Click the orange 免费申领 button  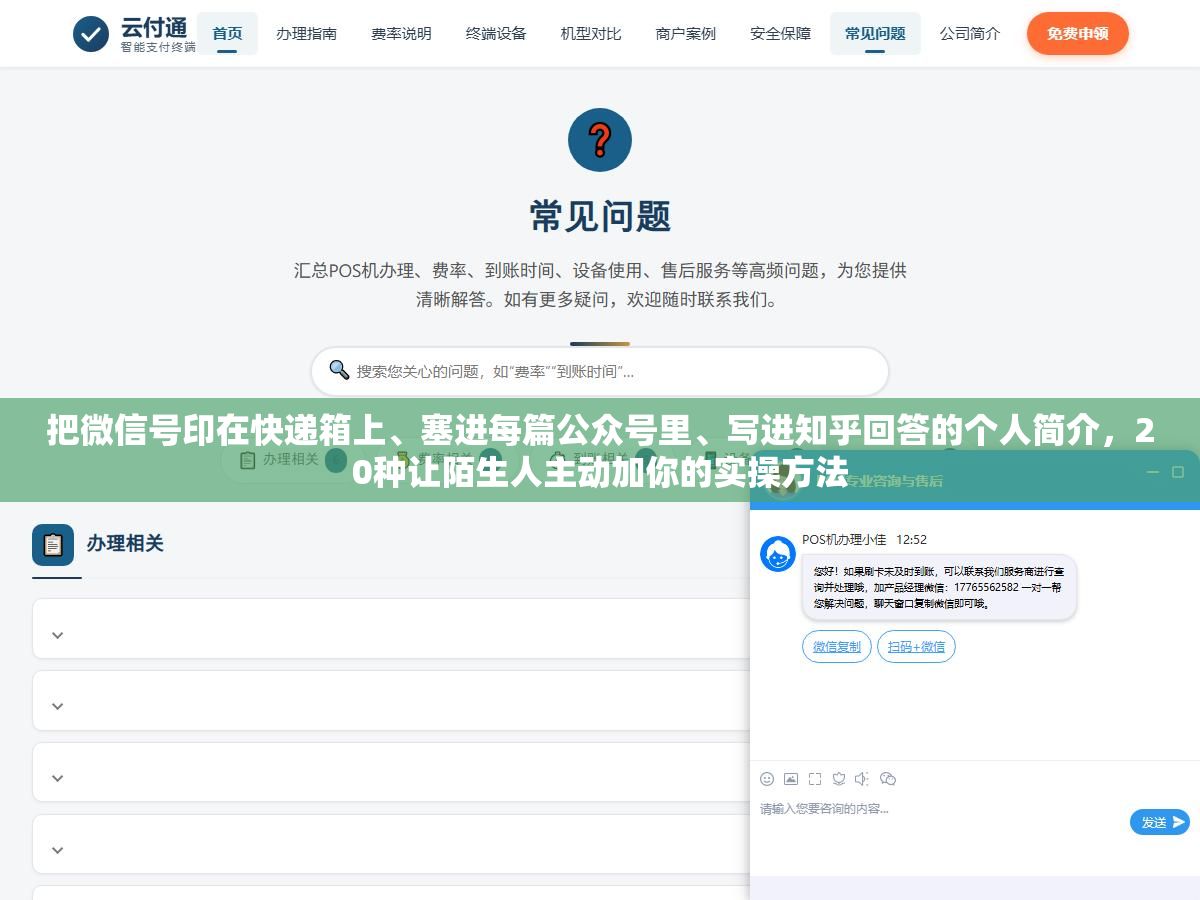(x=1077, y=34)
